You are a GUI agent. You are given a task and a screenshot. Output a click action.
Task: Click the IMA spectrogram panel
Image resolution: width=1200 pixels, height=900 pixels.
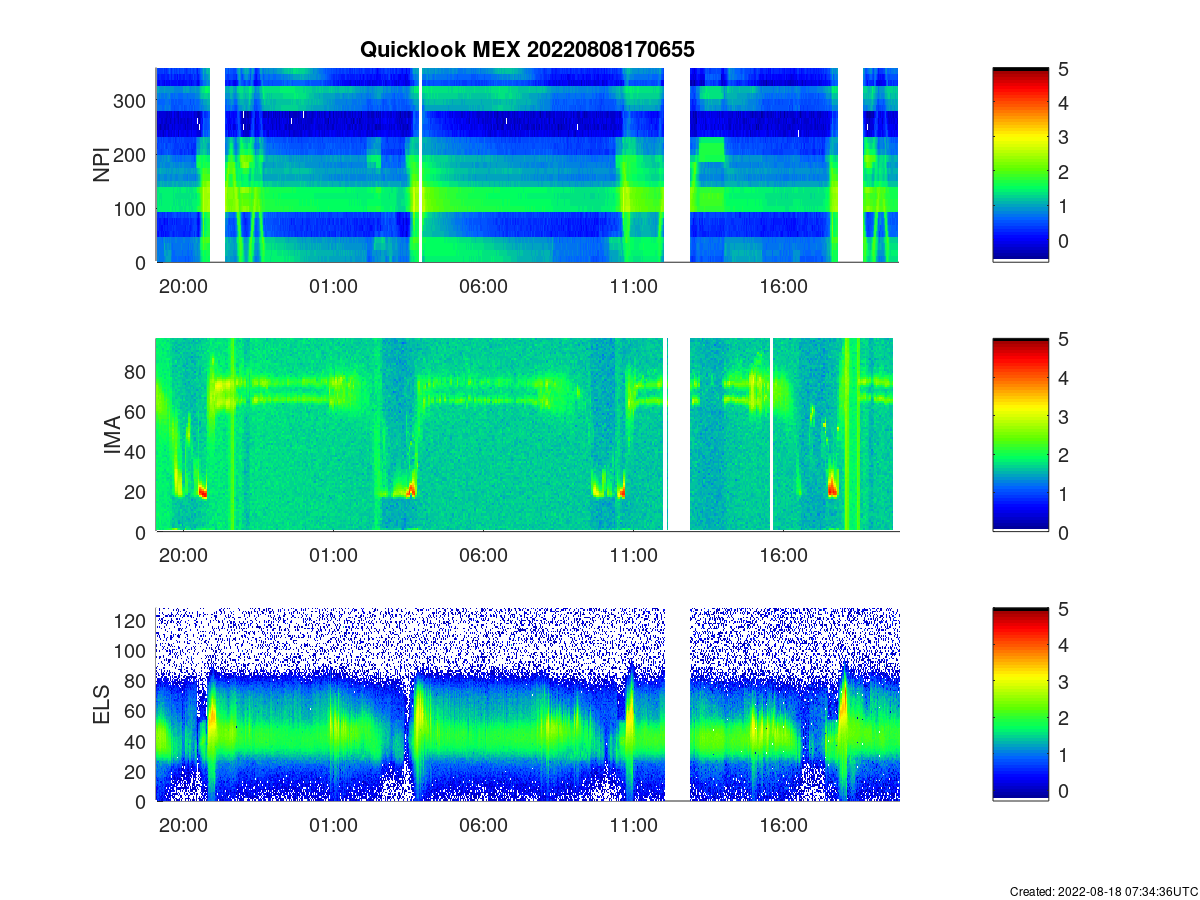[527, 435]
